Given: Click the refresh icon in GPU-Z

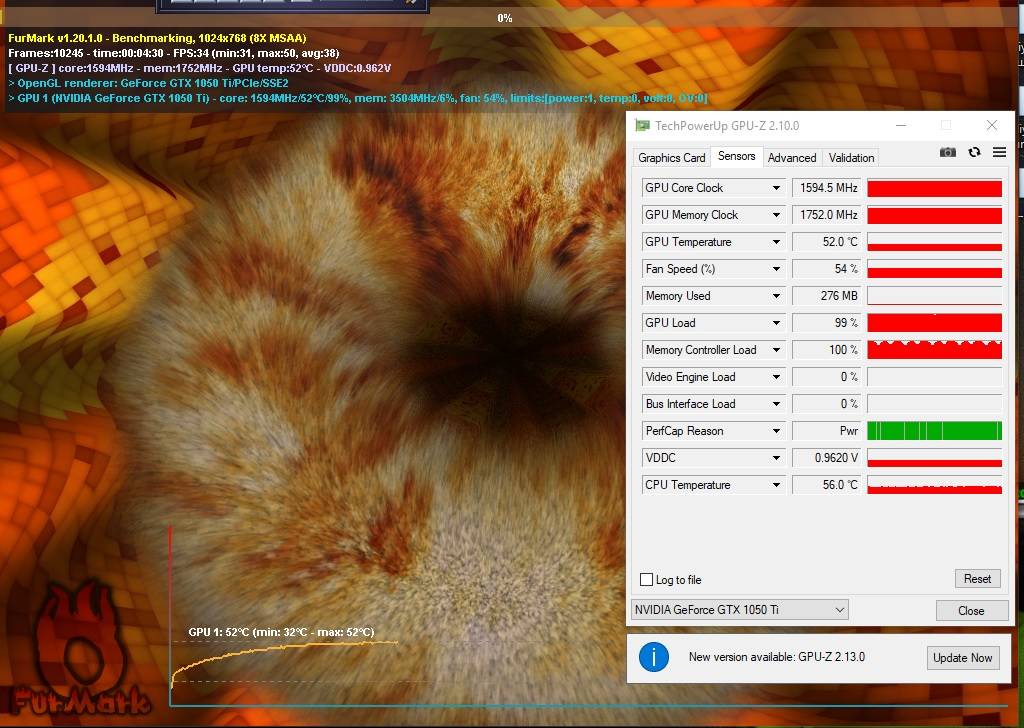Looking at the screenshot, I should pyautogui.click(x=974, y=152).
